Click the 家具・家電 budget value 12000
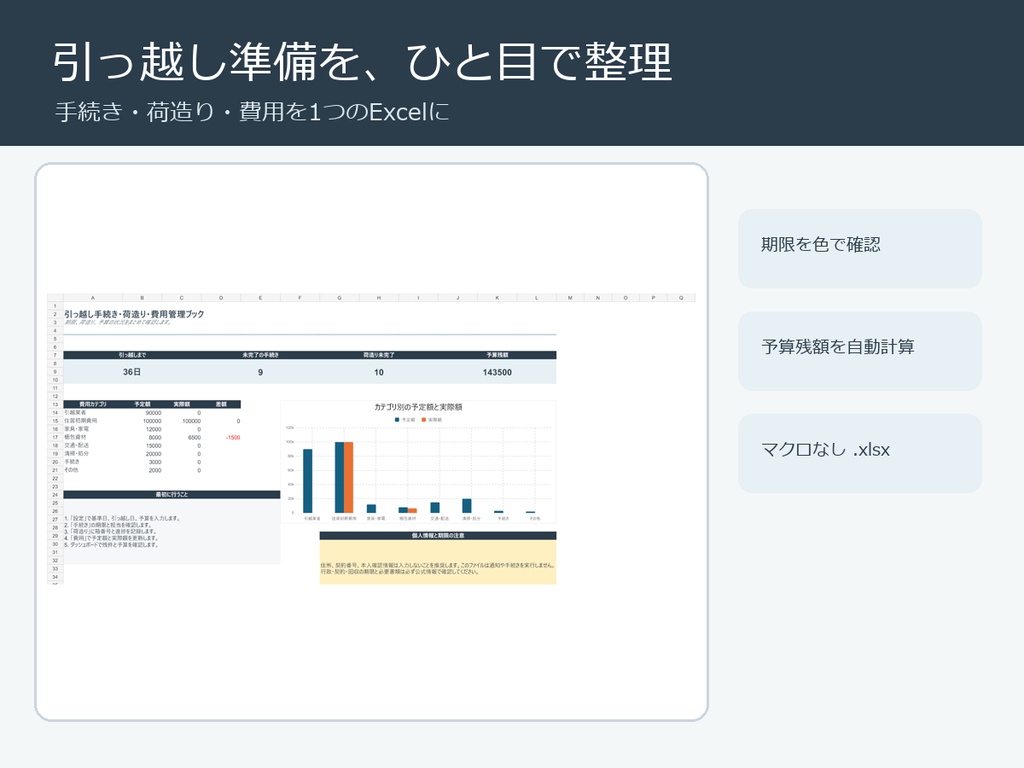Image resolution: width=1024 pixels, height=768 pixels. (153, 429)
